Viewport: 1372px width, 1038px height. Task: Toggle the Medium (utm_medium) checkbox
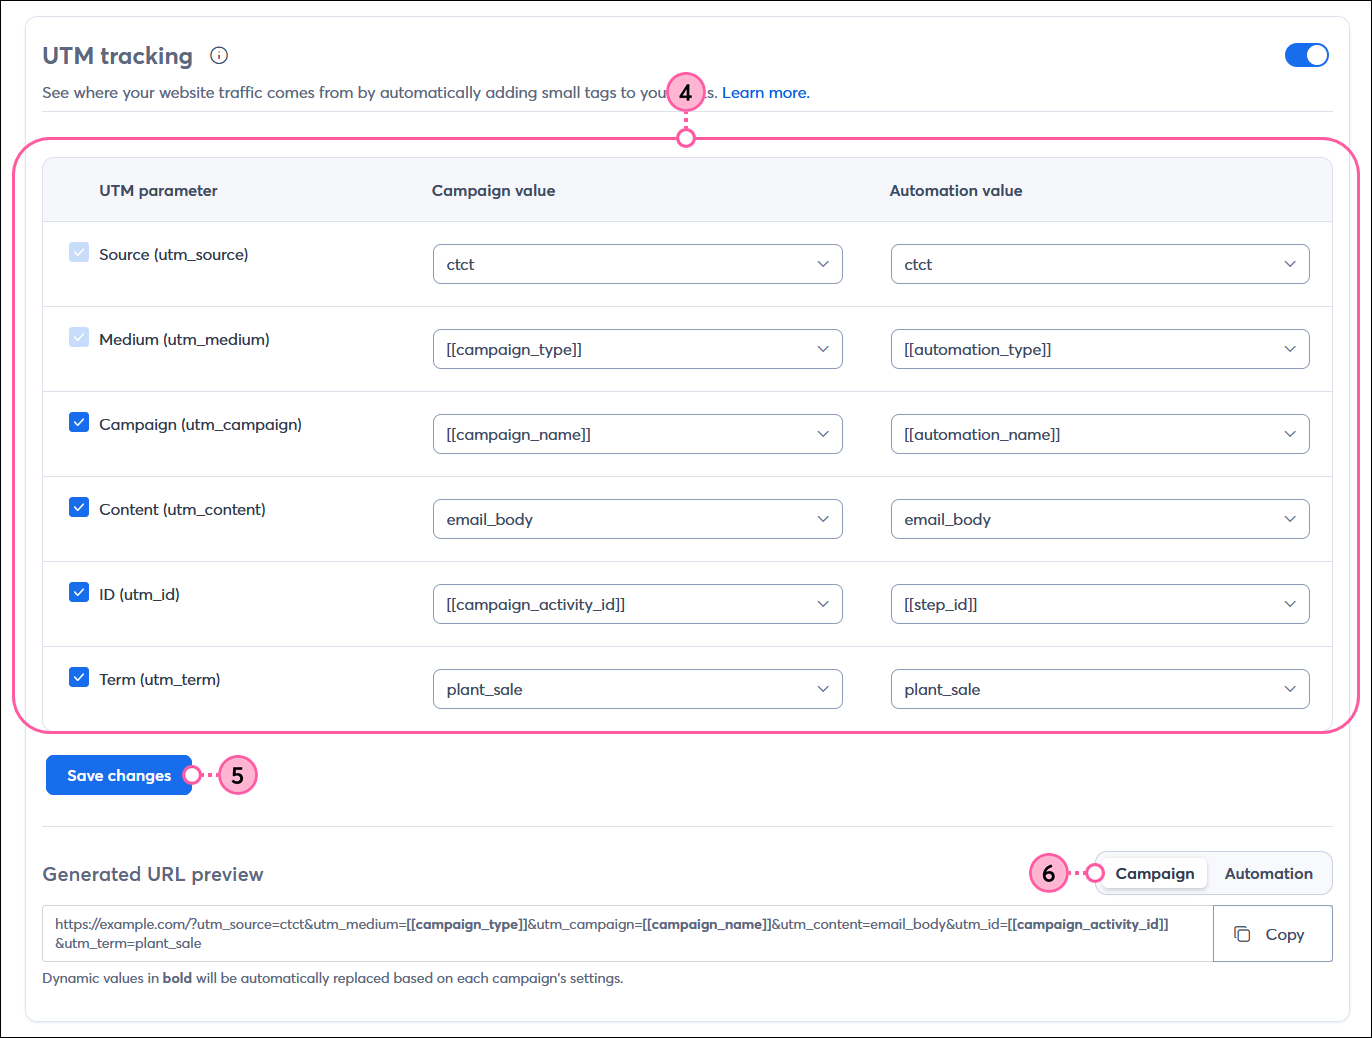pos(79,337)
